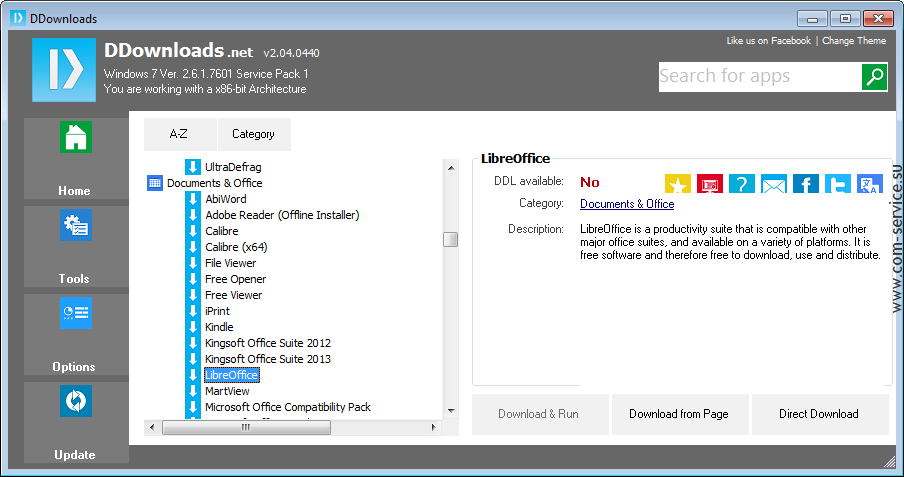
Task: Click the window resize grip corner
Action: pyautogui.click(x=889, y=461)
